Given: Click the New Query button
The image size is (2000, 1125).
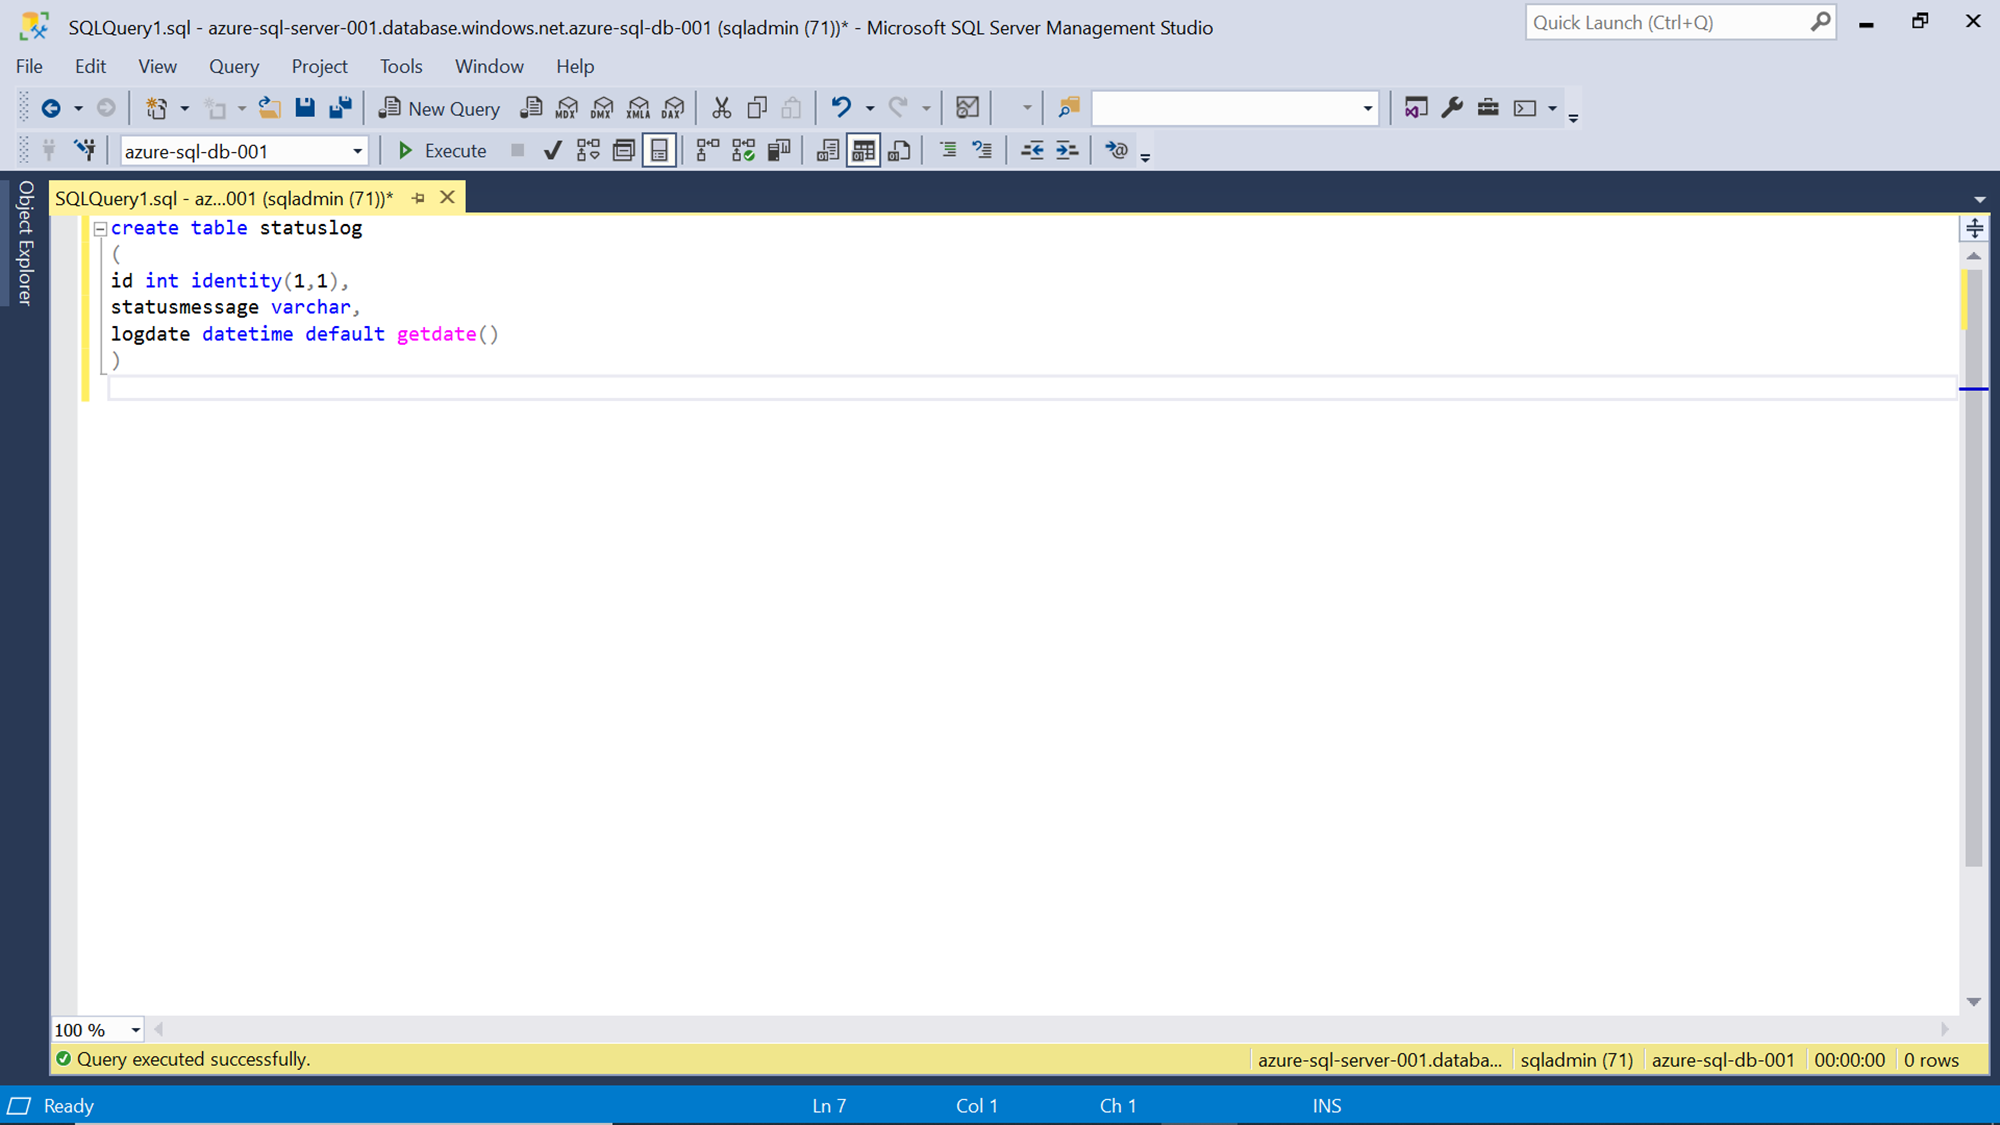Looking at the screenshot, I should pyautogui.click(x=439, y=108).
